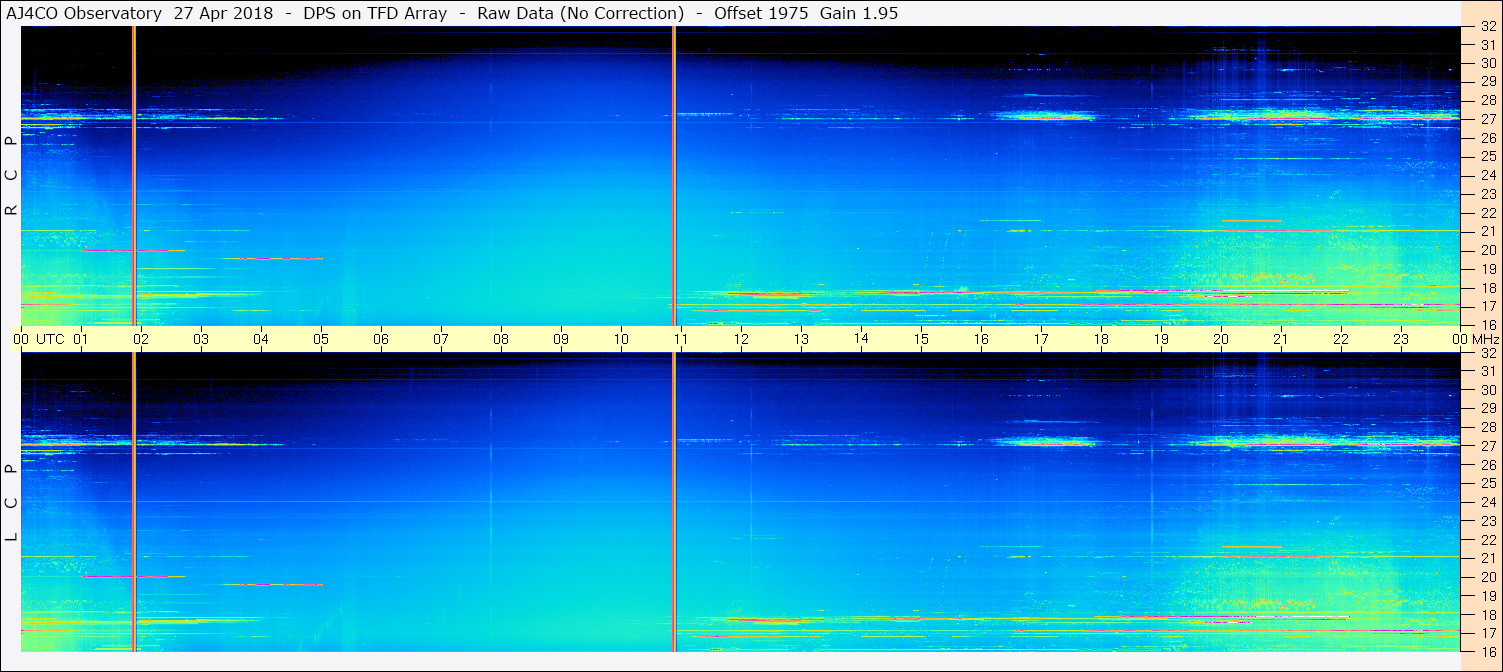The height and width of the screenshot is (672, 1503).
Task: Click the 19 MHz label on LCP scale
Action: pos(1487,595)
